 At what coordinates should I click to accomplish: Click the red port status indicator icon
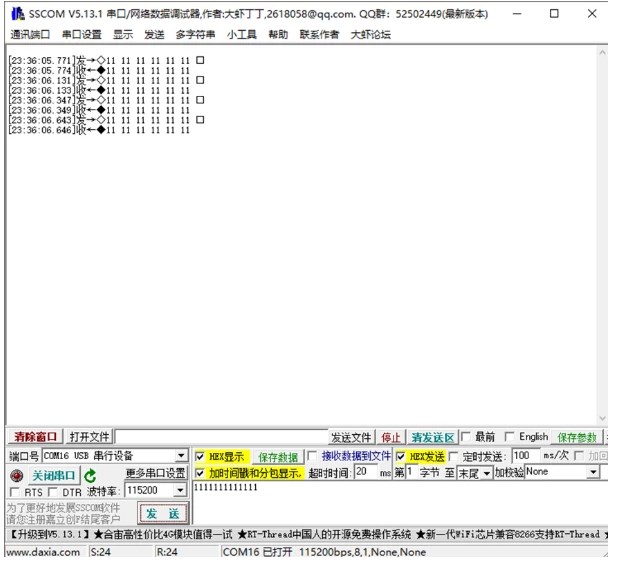tap(16, 476)
